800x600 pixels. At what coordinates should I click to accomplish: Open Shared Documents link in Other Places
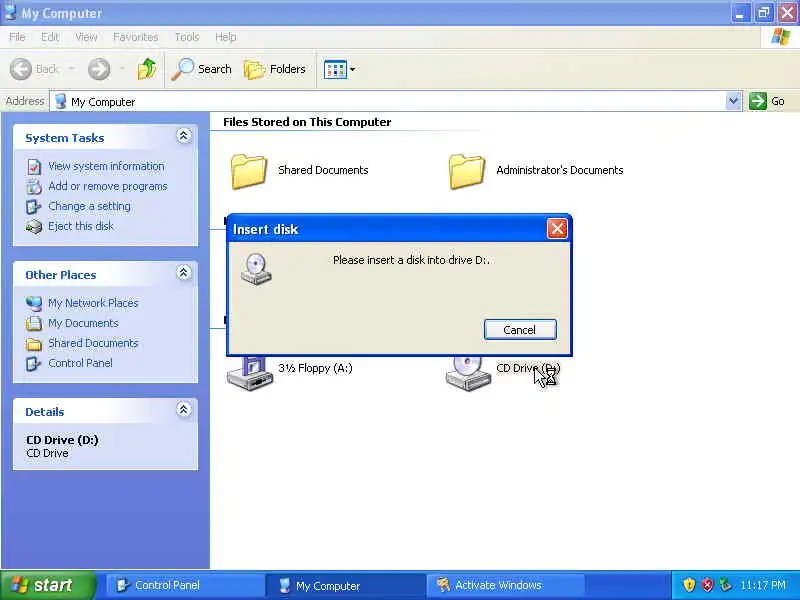[x=93, y=343]
